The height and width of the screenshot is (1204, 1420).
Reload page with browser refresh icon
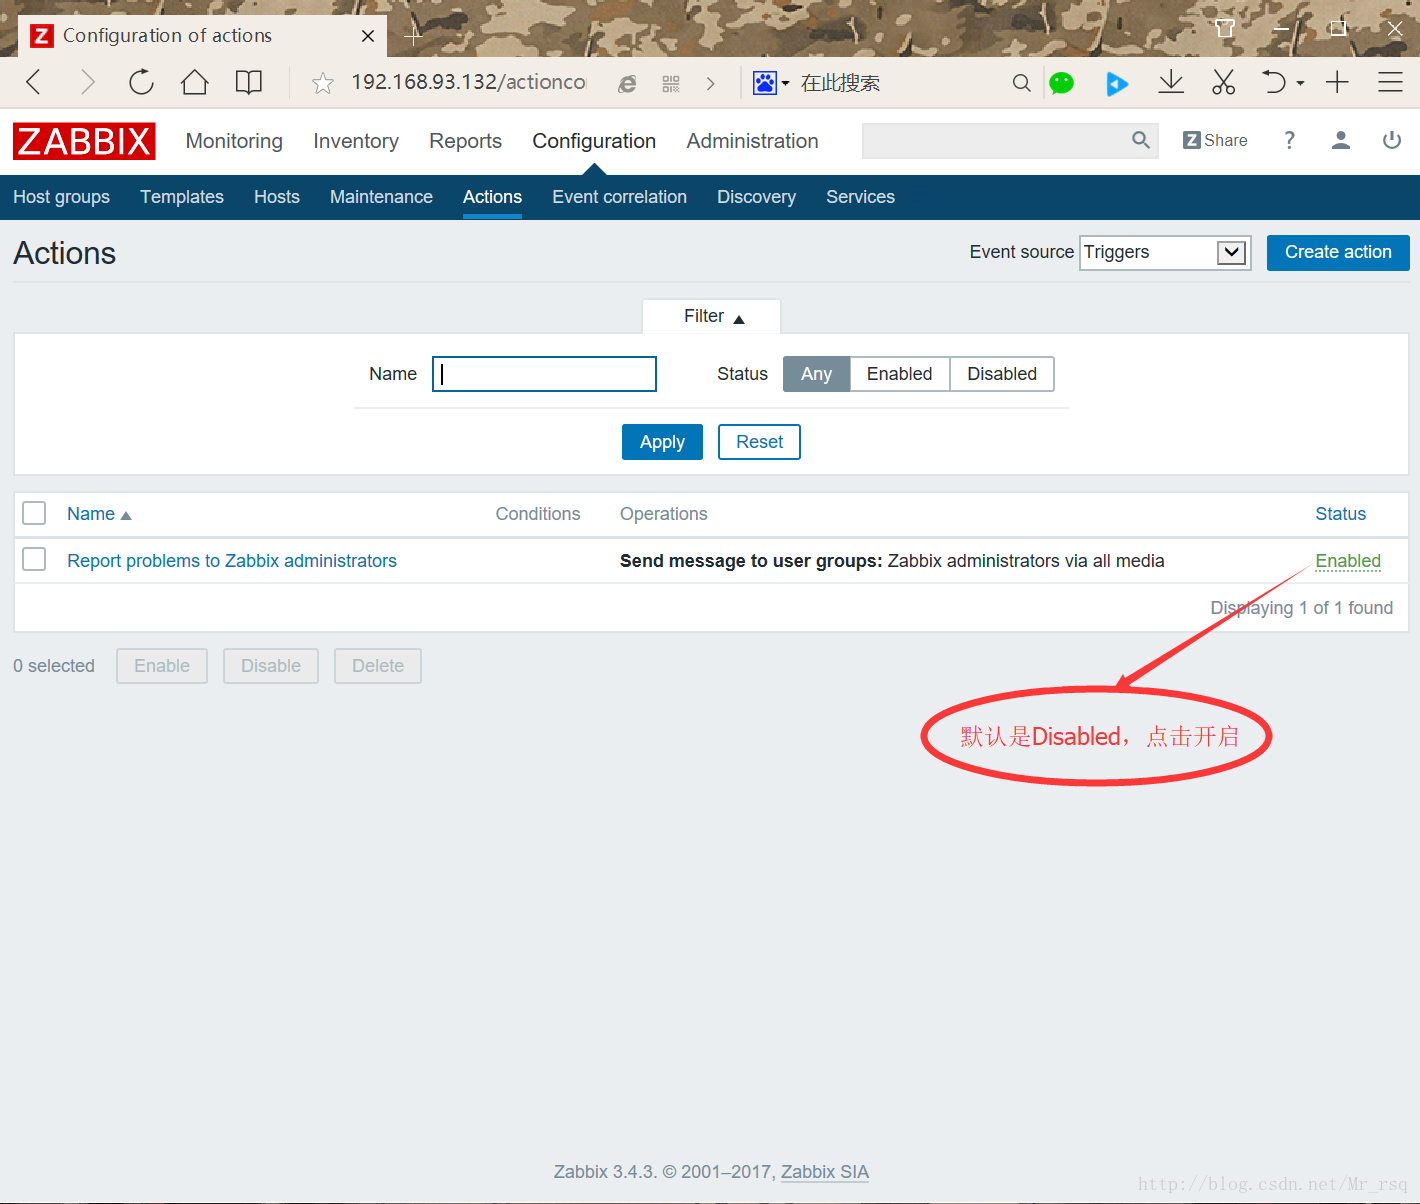pyautogui.click(x=141, y=82)
